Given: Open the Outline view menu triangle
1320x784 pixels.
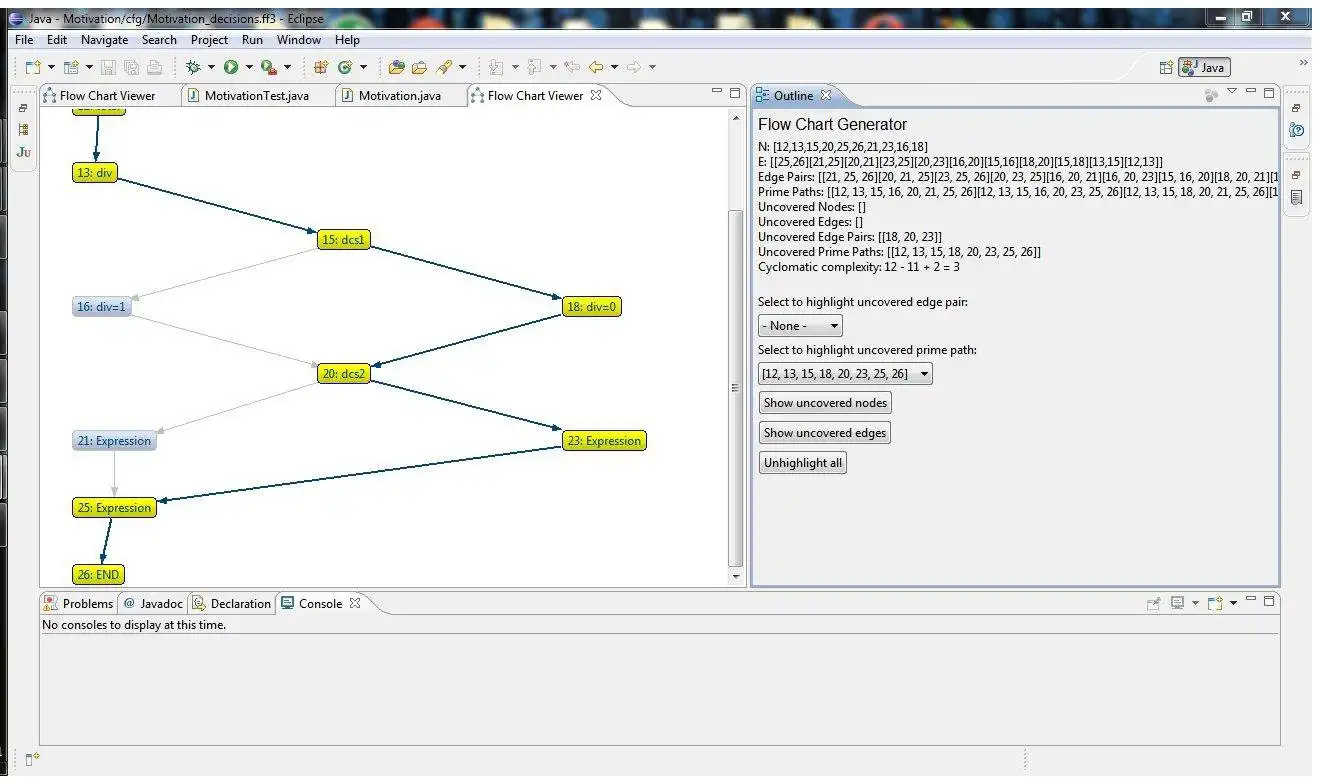Looking at the screenshot, I should coord(1232,92).
